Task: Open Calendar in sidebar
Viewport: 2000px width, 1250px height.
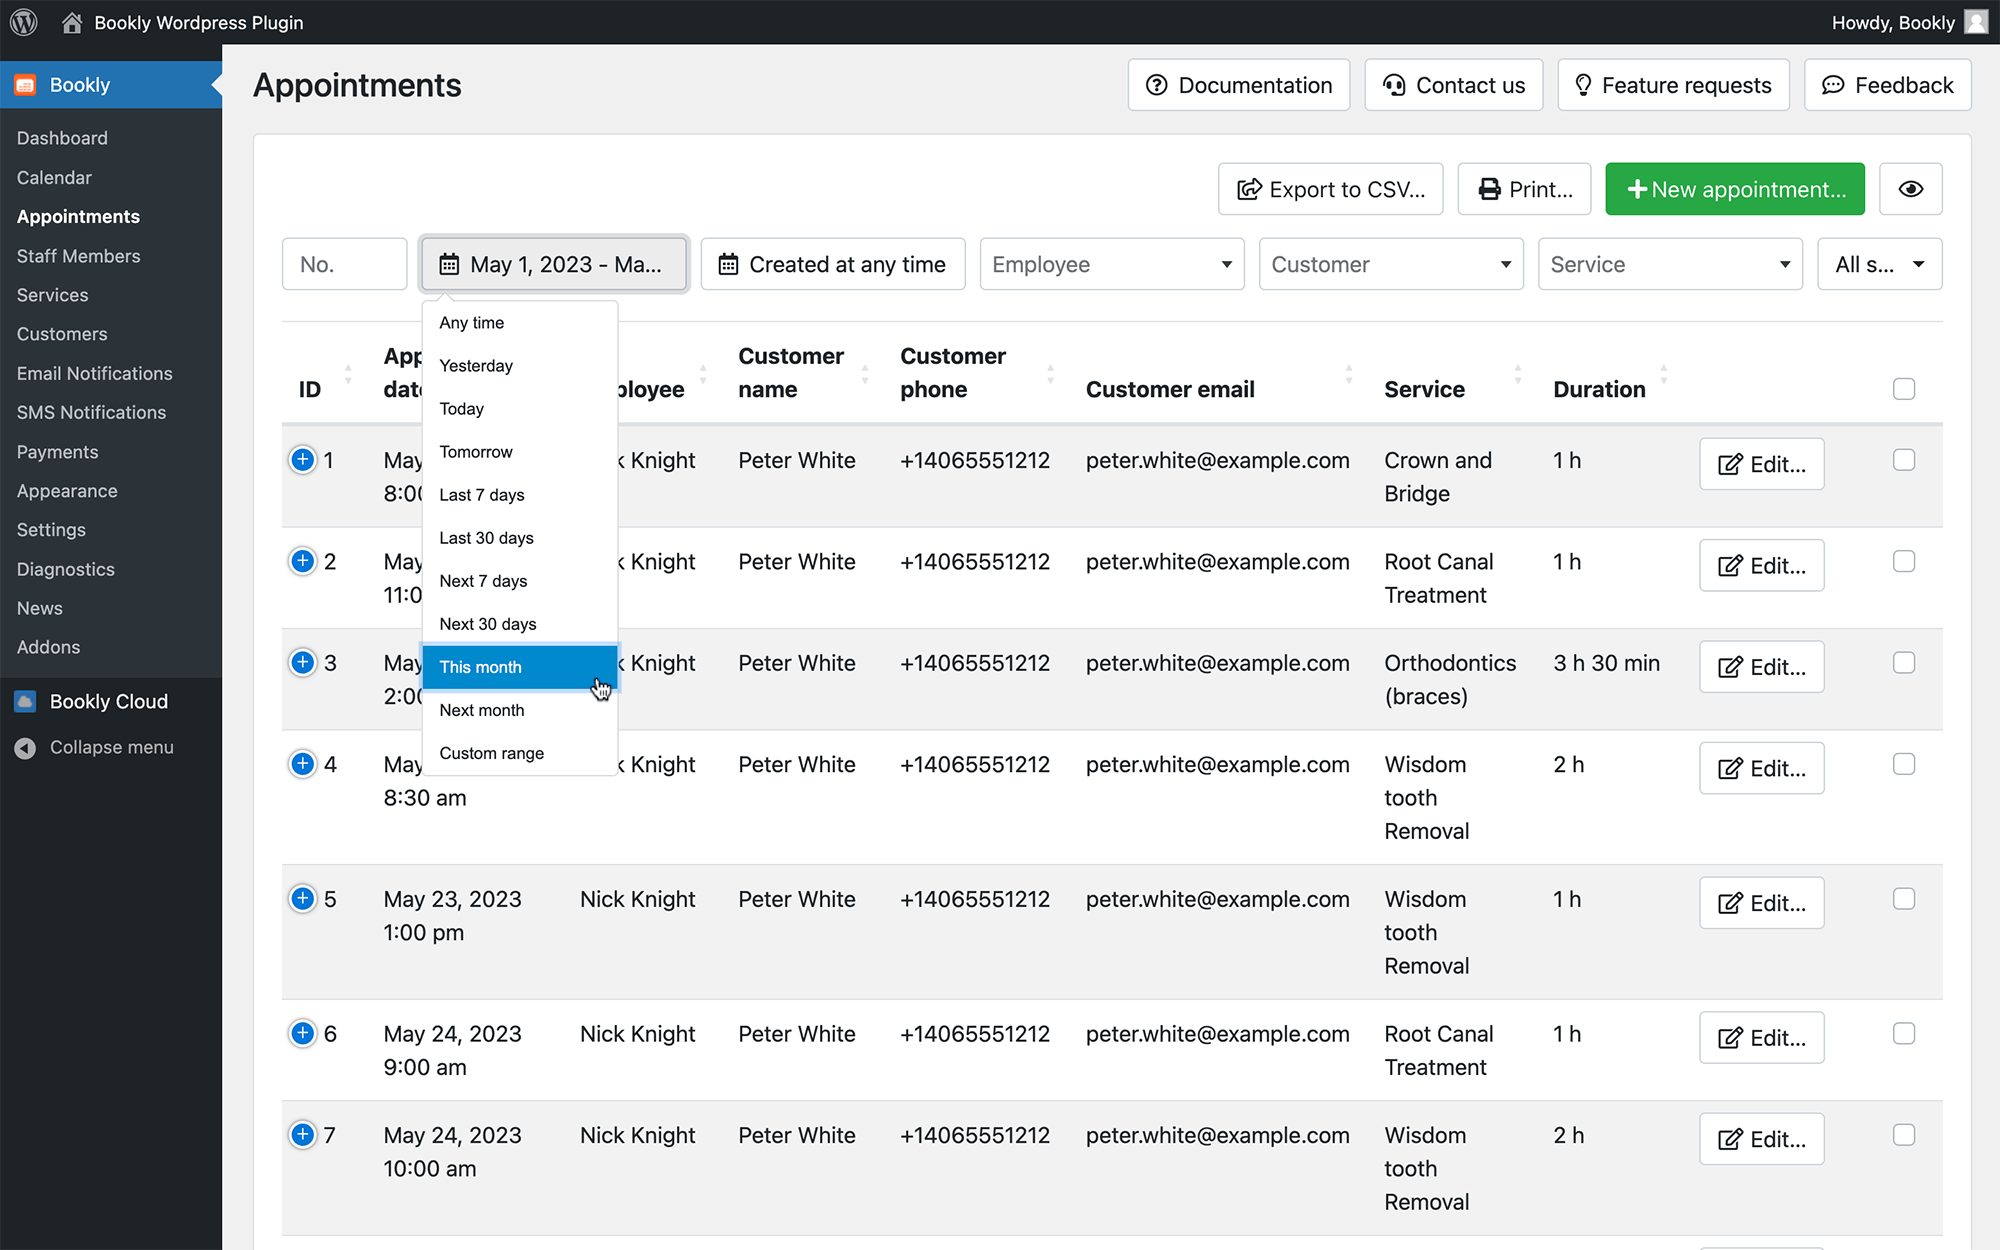Action: click(54, 177)
